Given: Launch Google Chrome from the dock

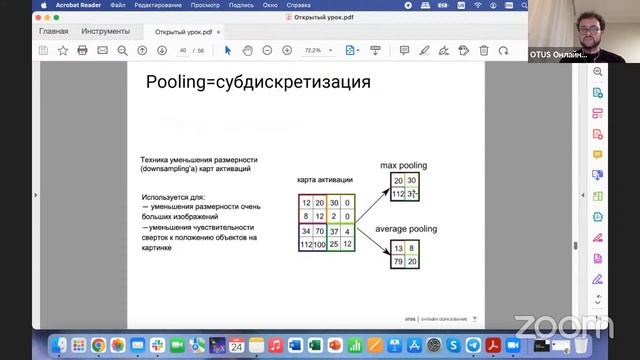Looking at the screenshot, I should [x=98, y=346].
